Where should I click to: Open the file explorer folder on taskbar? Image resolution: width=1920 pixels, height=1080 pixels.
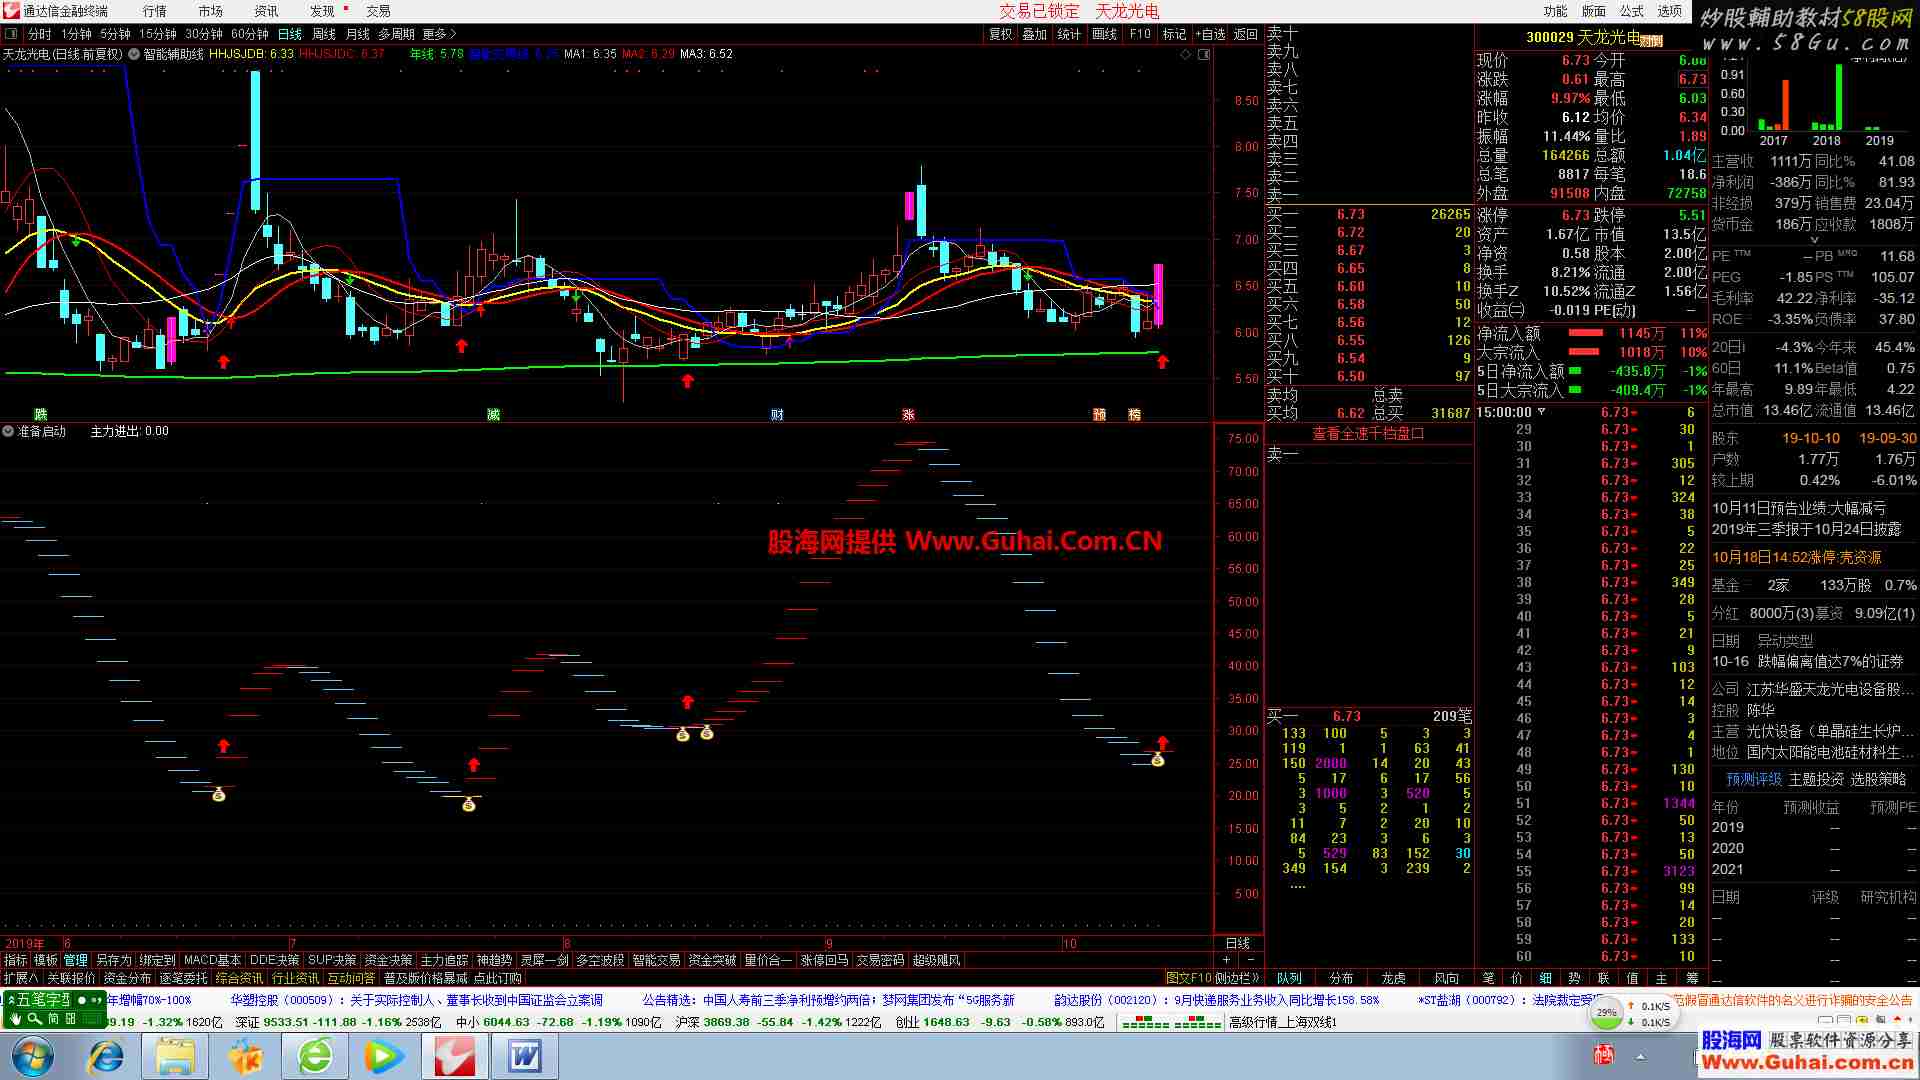click(175, 1056)
